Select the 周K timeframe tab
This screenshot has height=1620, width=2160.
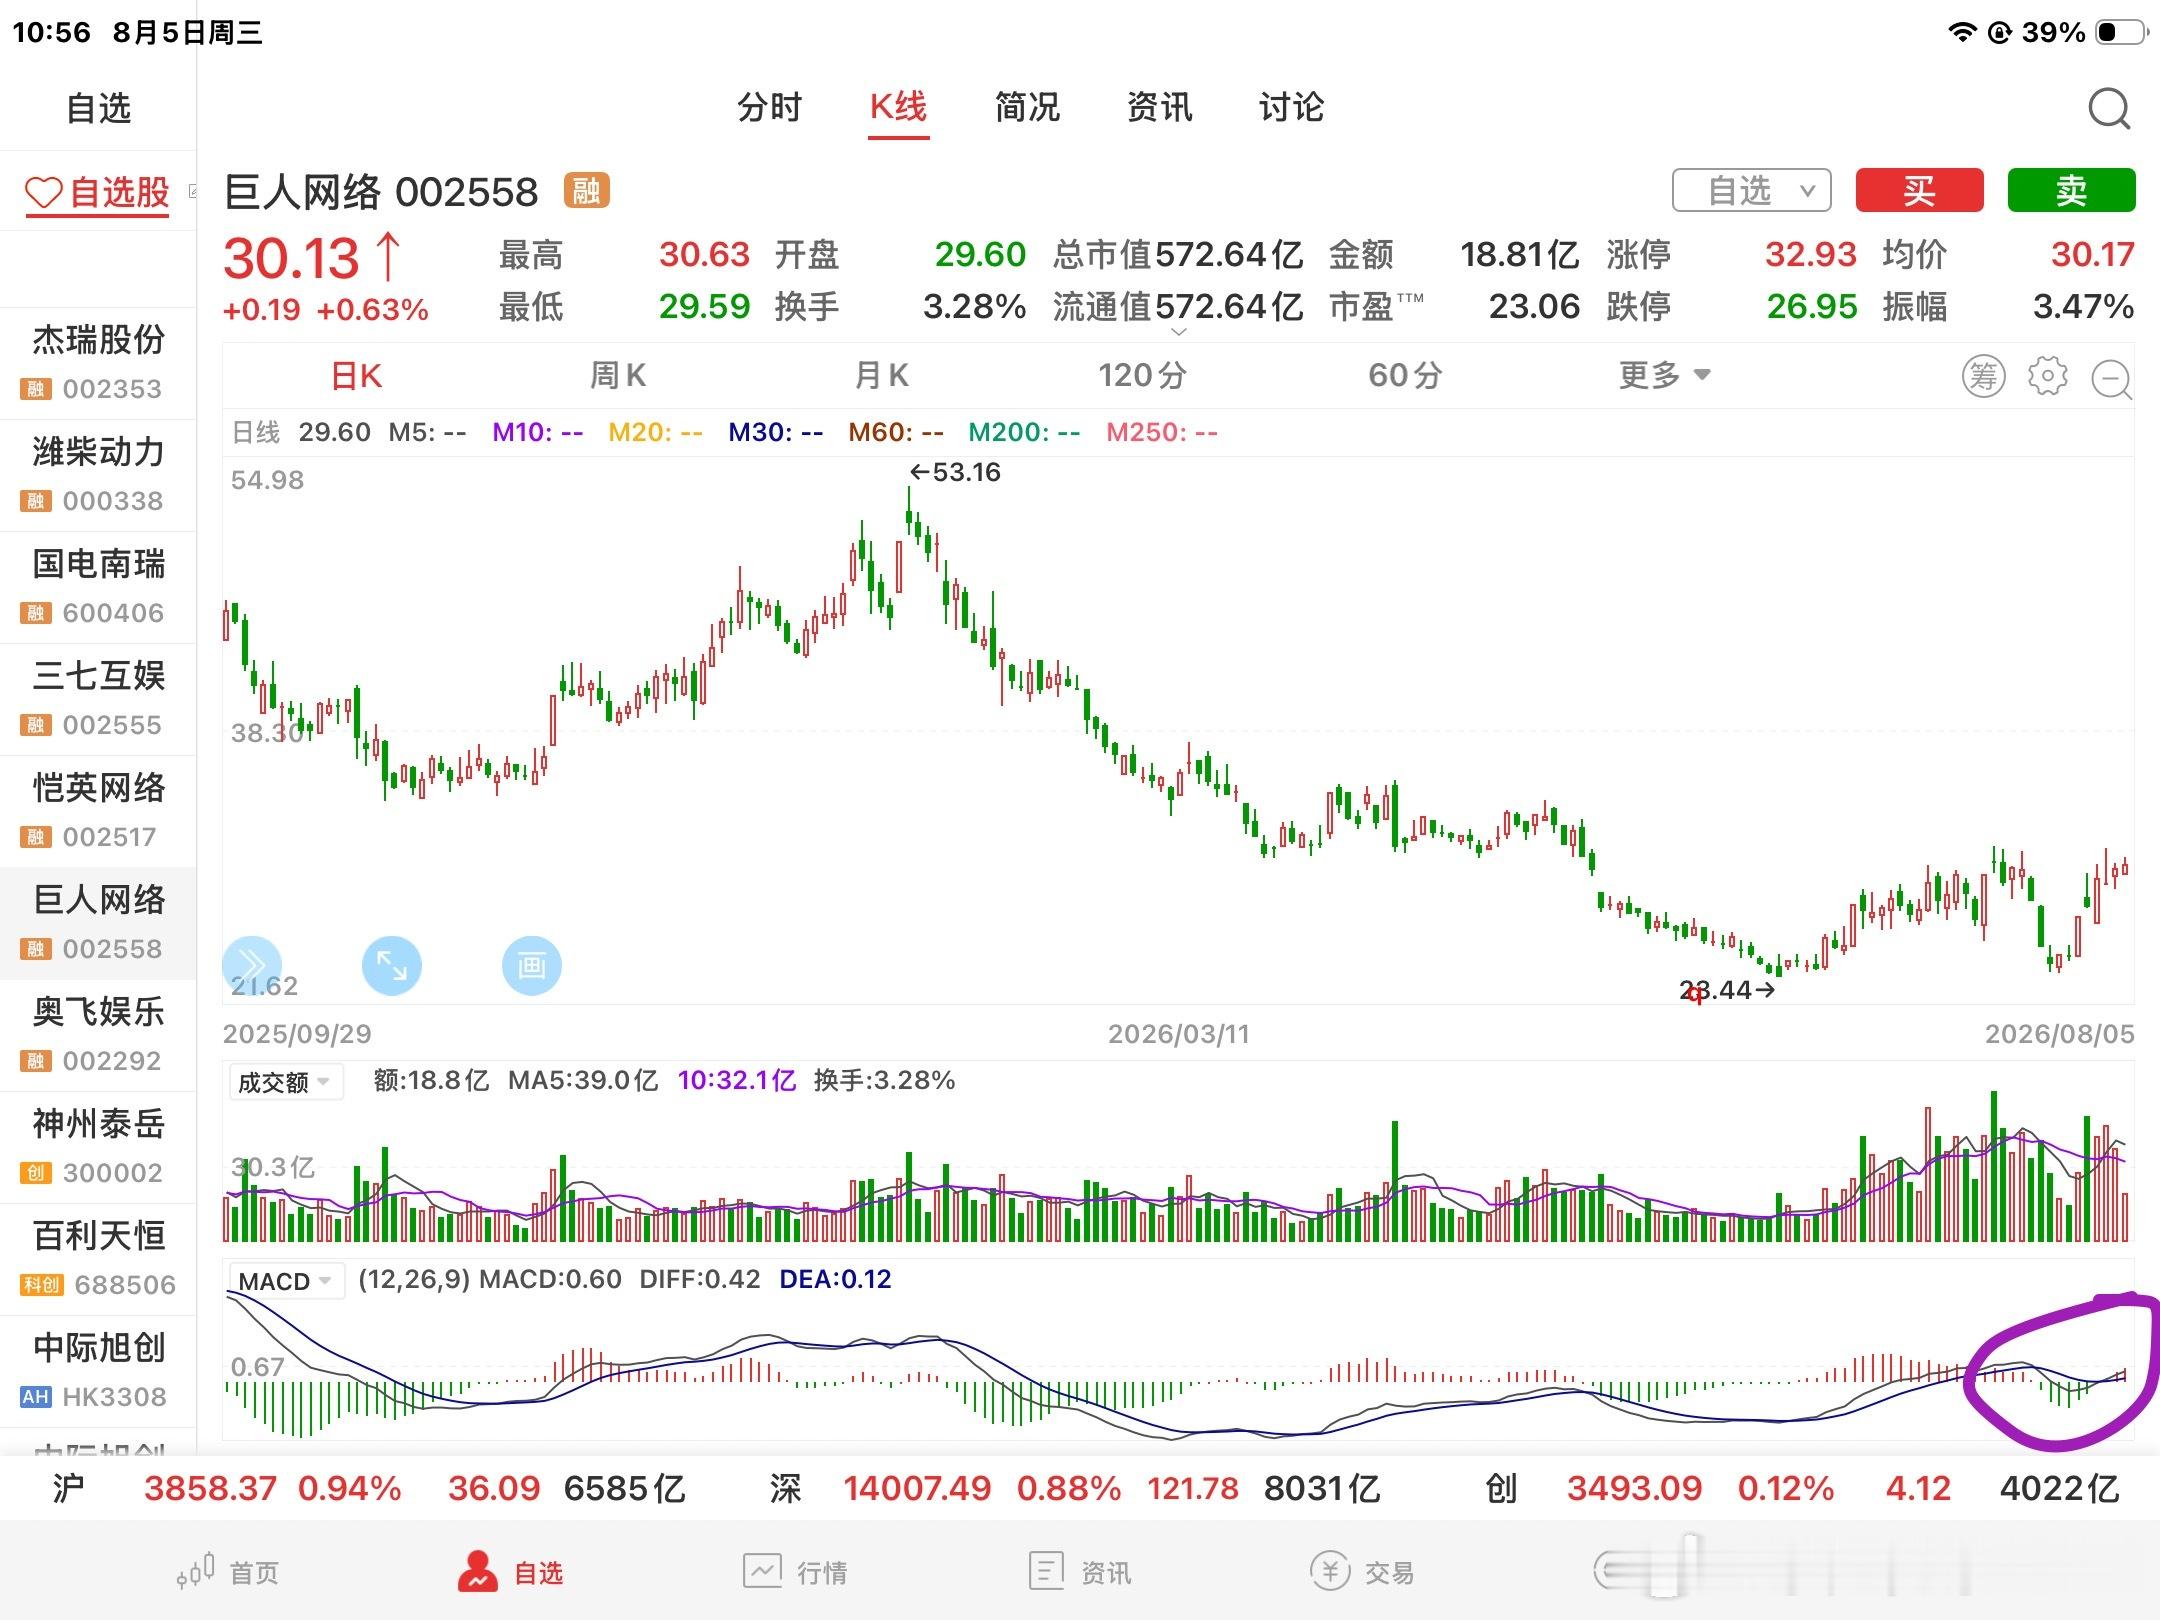617,375
